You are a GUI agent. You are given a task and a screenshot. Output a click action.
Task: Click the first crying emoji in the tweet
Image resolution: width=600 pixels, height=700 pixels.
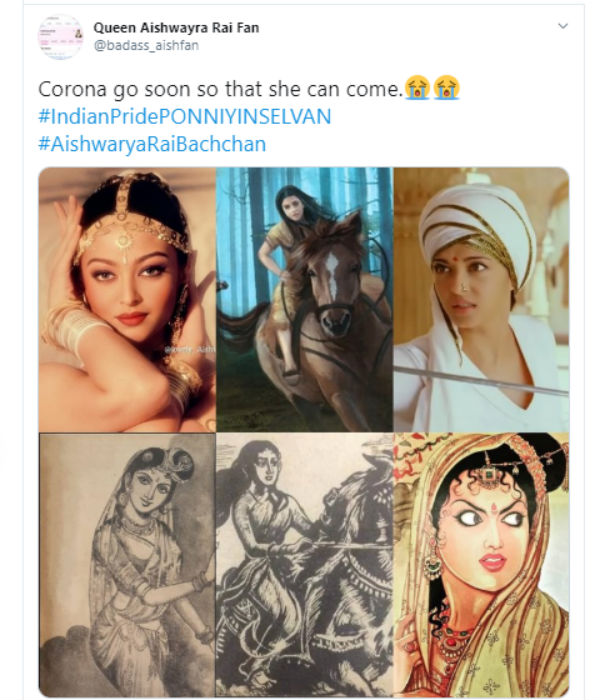coord(418,89)
